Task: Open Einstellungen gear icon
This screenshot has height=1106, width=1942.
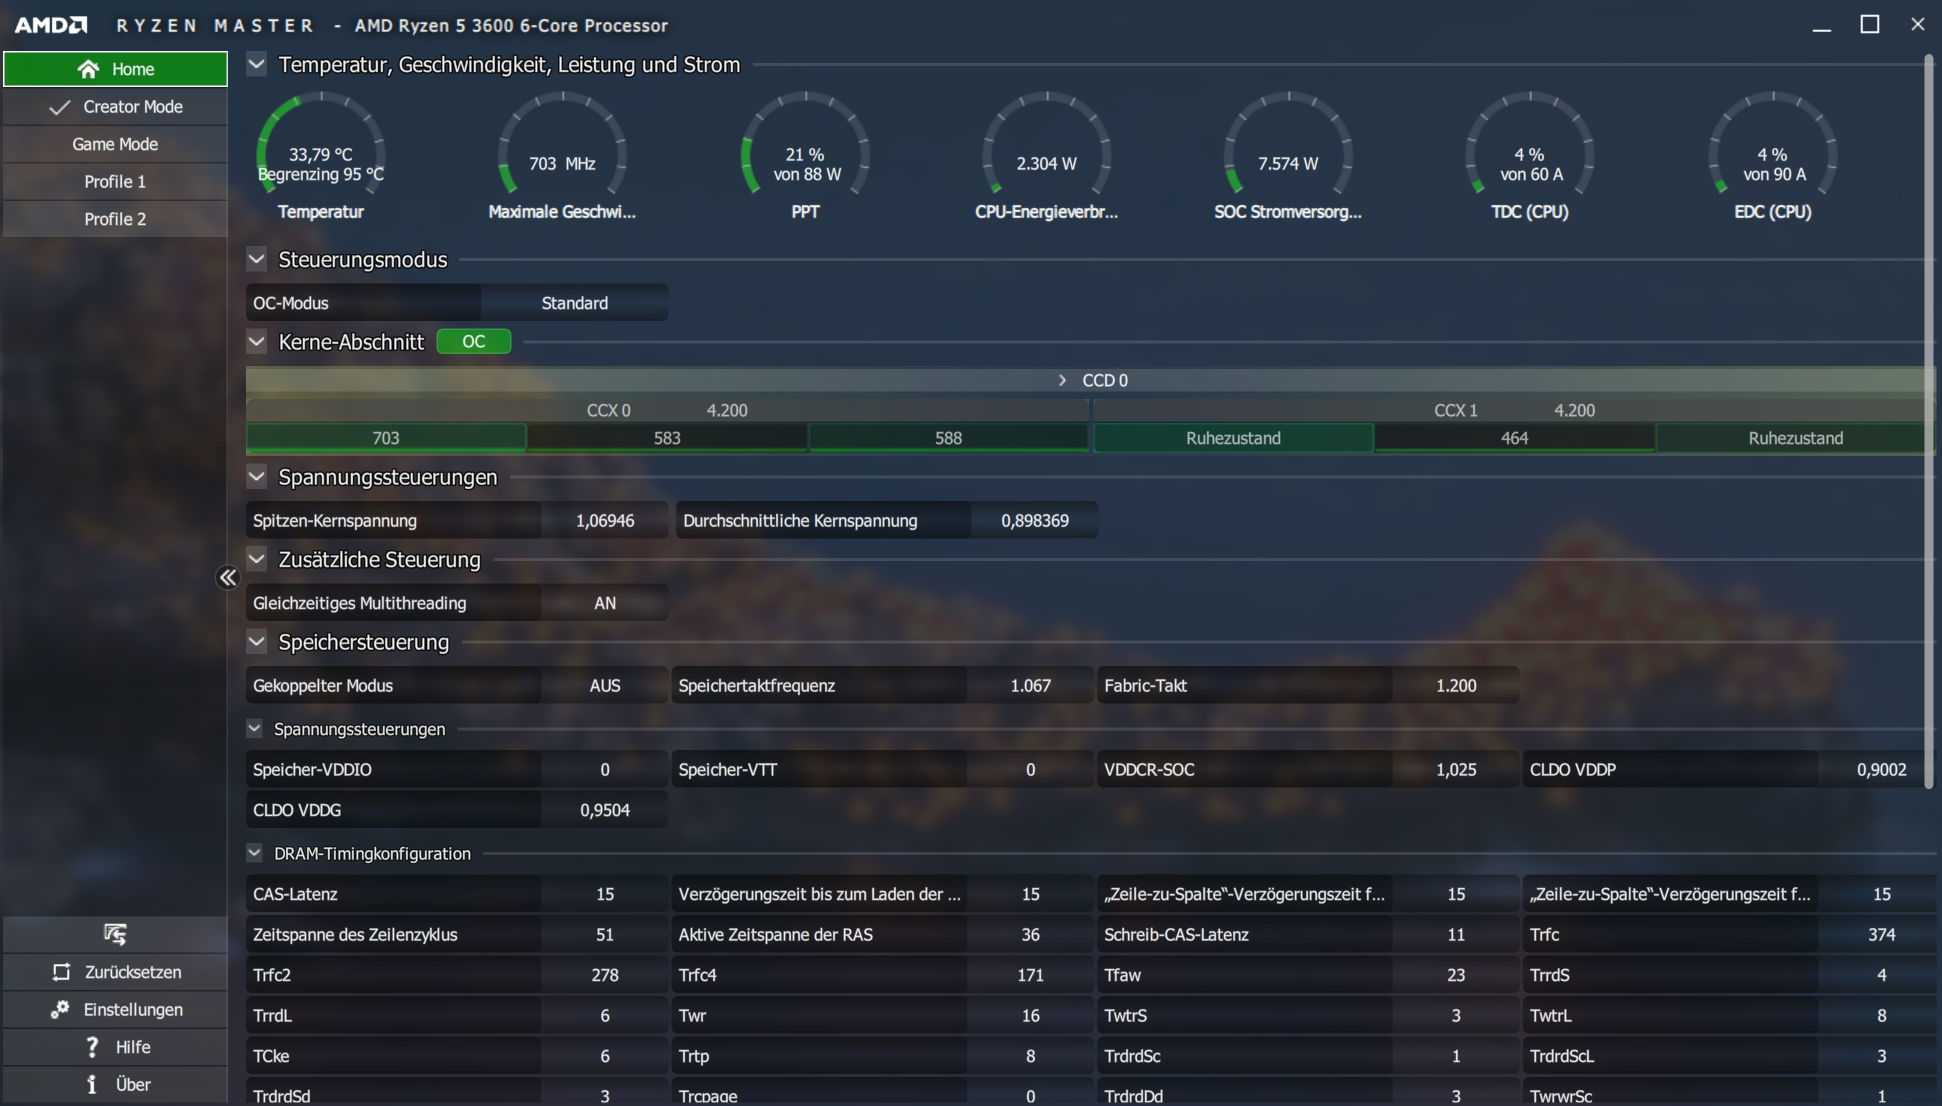Action: click(x=60, y=1009)
